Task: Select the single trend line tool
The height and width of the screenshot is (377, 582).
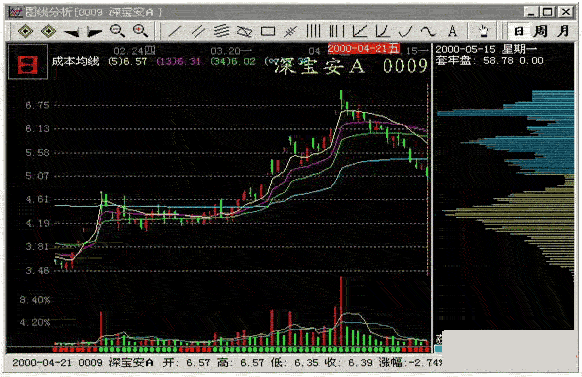Action: point(175,31)
